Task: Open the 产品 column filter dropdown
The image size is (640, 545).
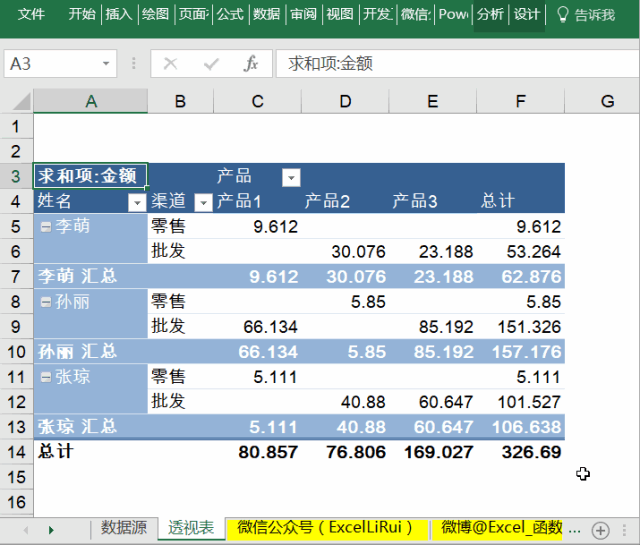Action: point(291,177)
